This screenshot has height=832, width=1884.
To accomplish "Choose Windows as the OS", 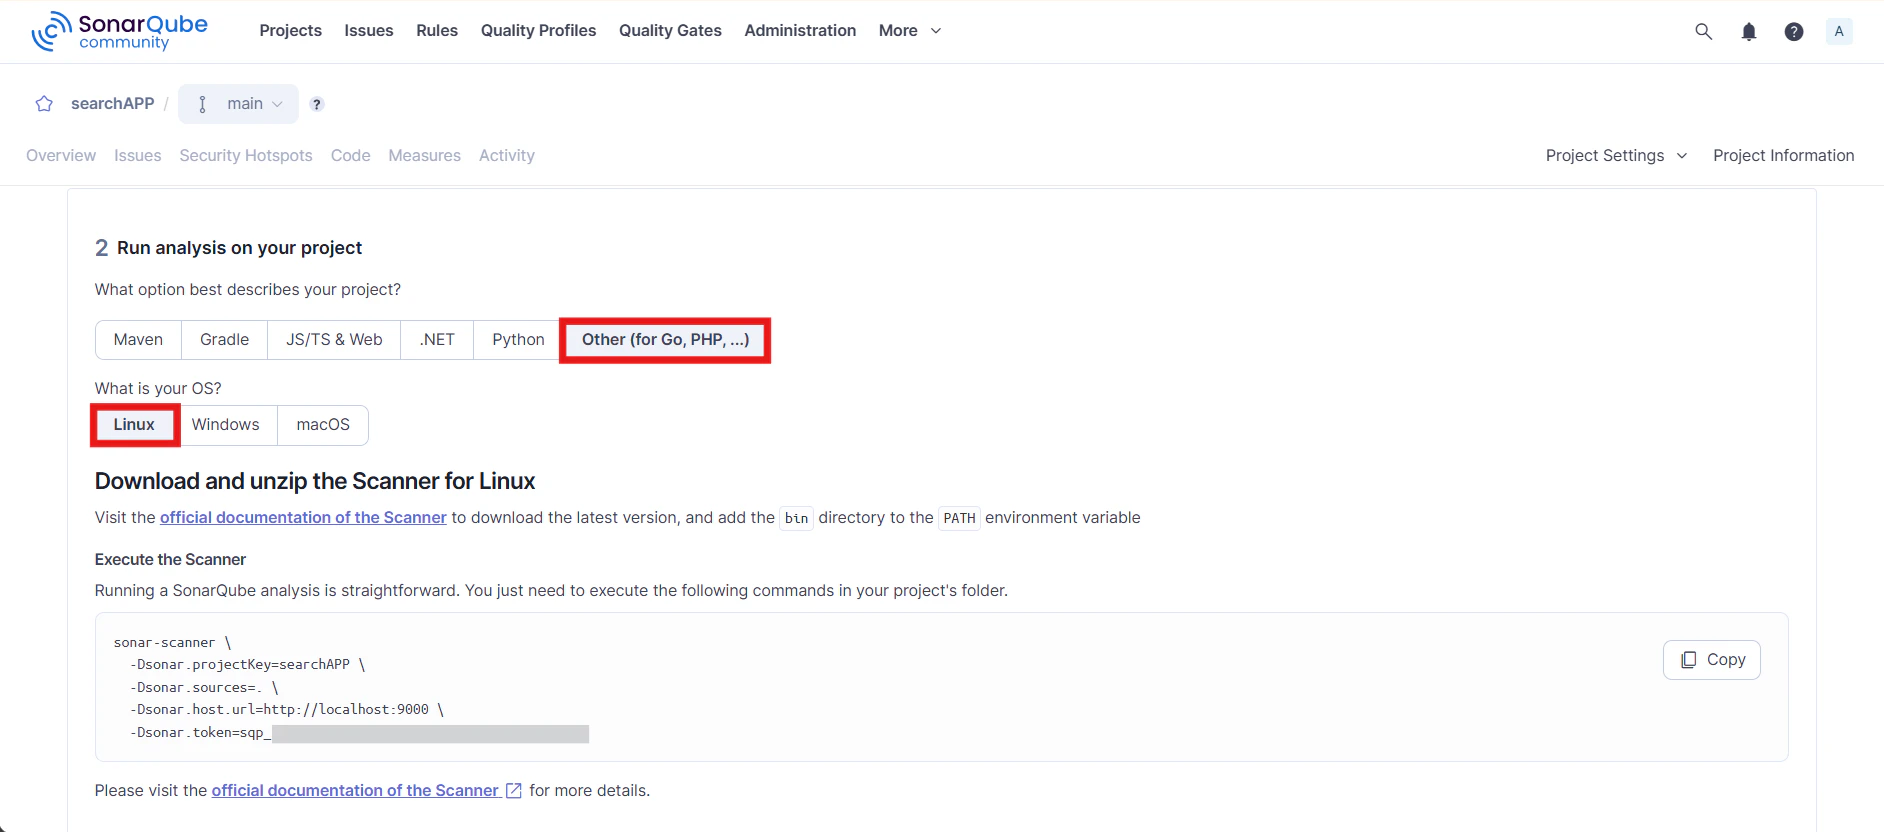I will [226, 425].
